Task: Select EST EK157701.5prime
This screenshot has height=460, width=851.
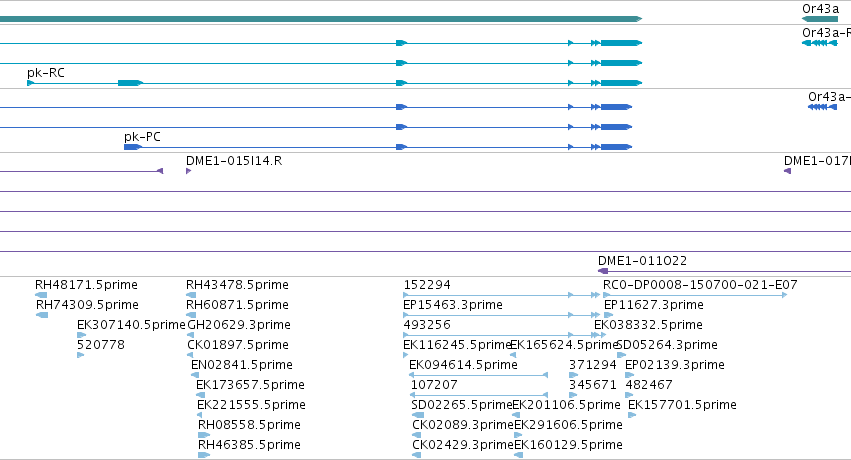Action: tap(682, 405)
